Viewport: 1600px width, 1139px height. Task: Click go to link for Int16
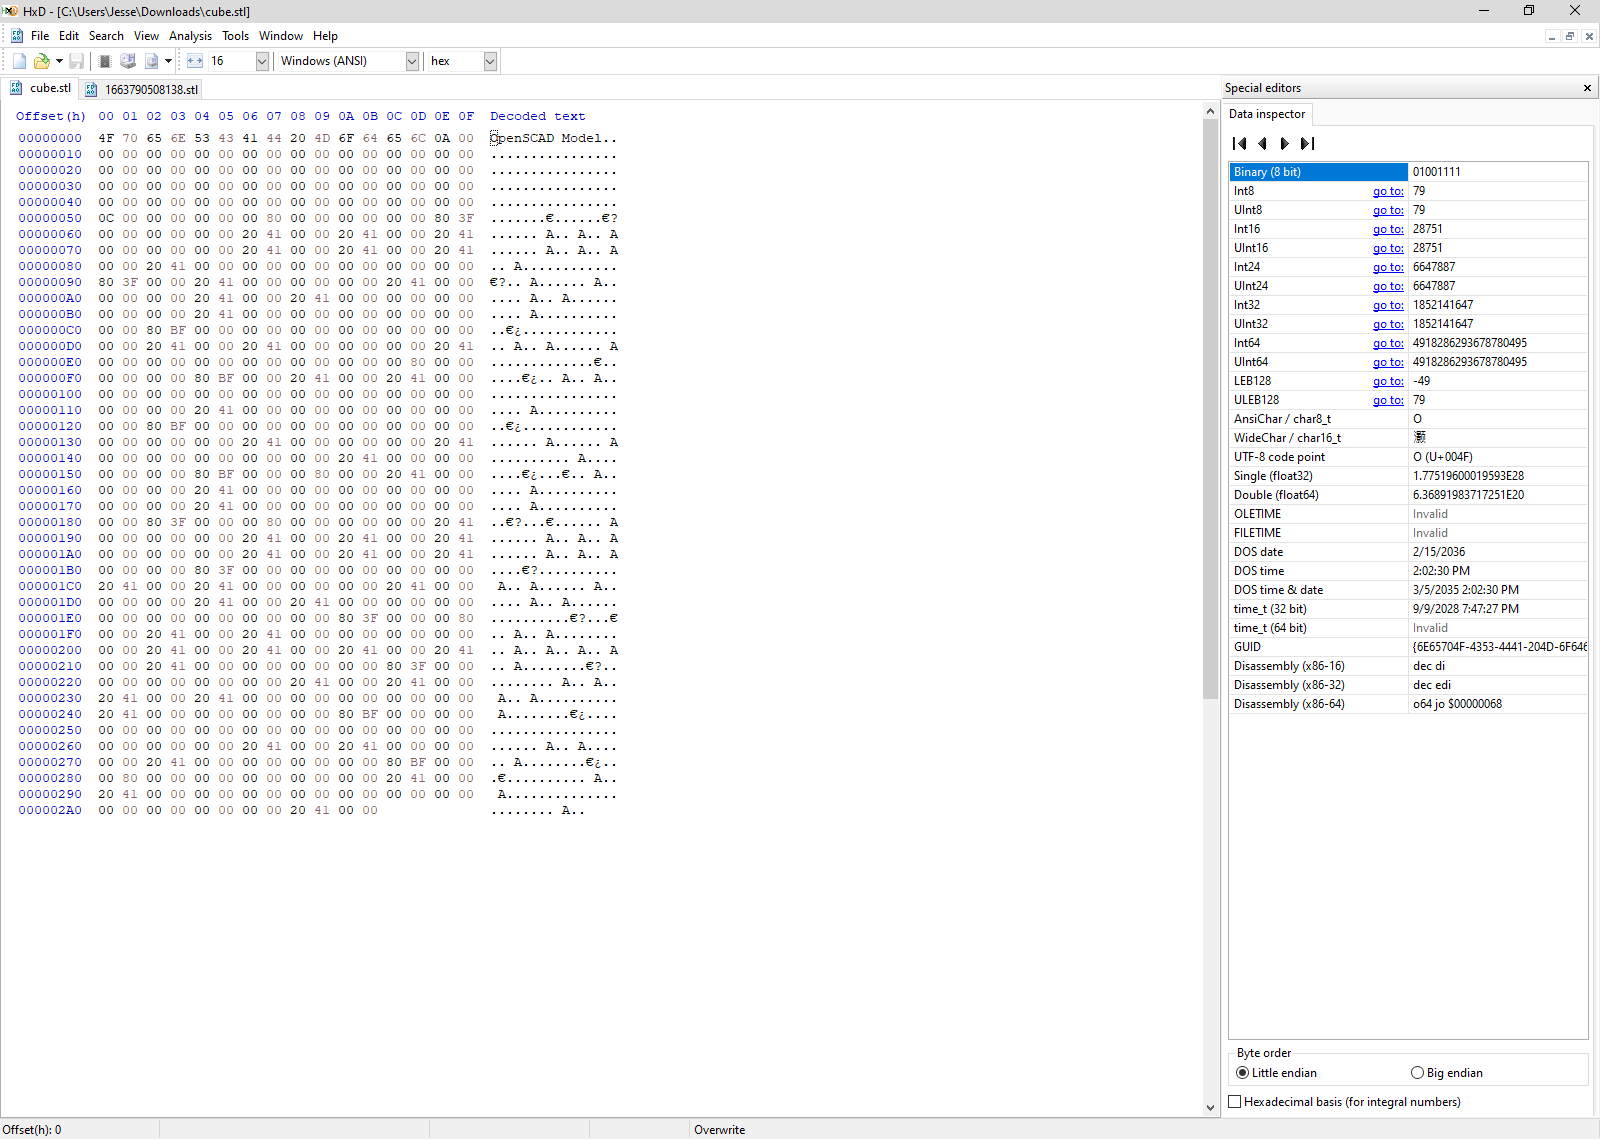pyautogui.click(x=1388, y=229)
